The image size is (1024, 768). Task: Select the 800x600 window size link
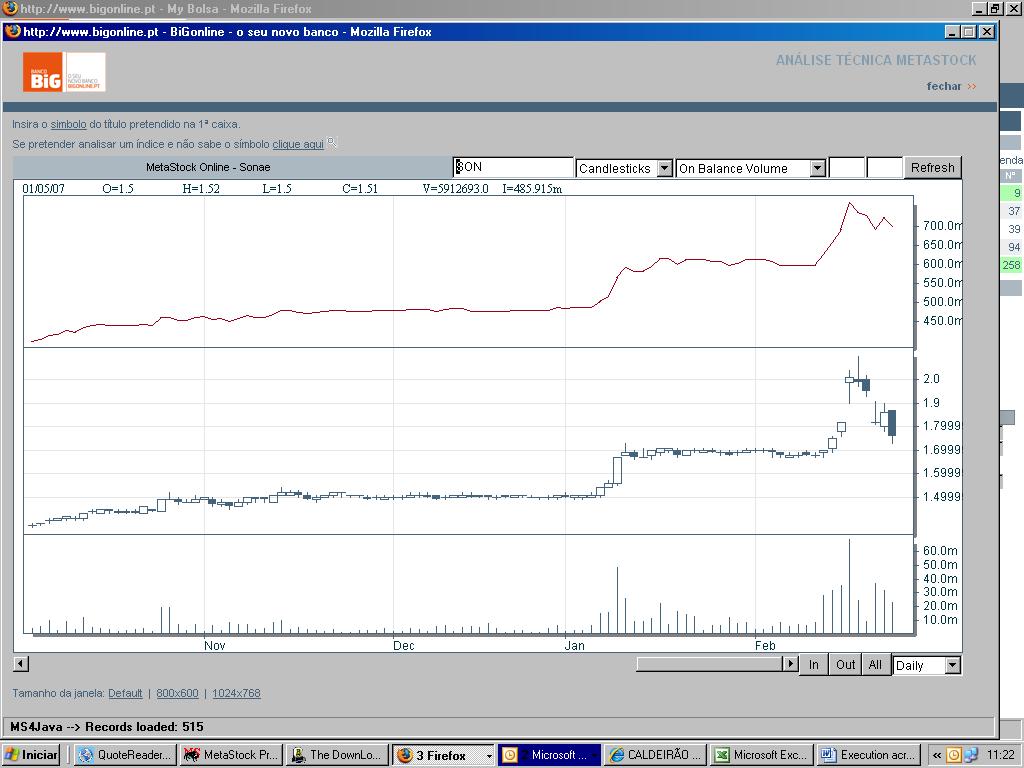[177, 694]
